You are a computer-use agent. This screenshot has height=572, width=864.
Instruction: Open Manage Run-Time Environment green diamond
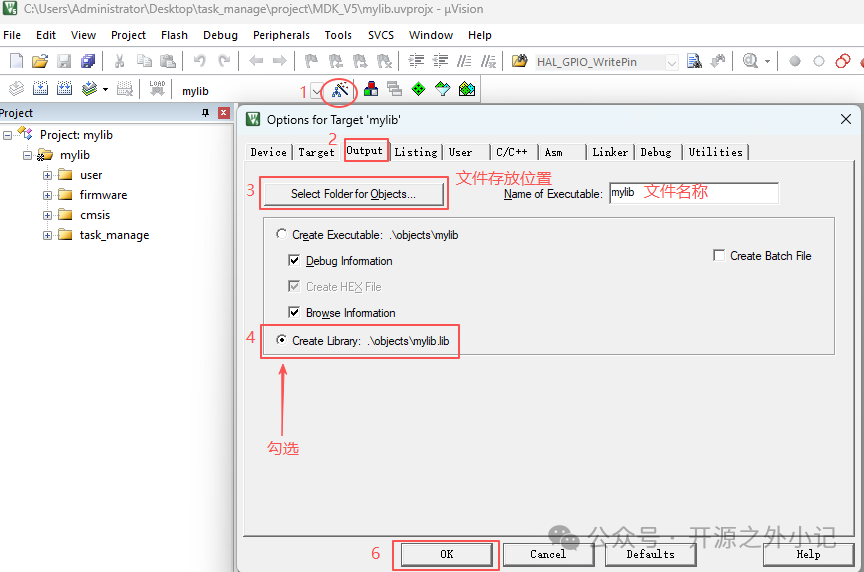419,89
